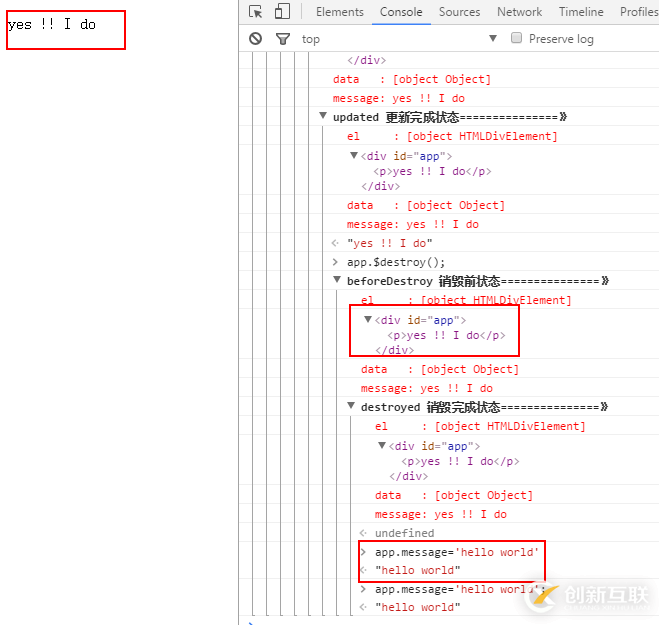This screenshot has height=625, width=659.
Task: Select the returned string "yes !! I do"
Action: point(389,243)
